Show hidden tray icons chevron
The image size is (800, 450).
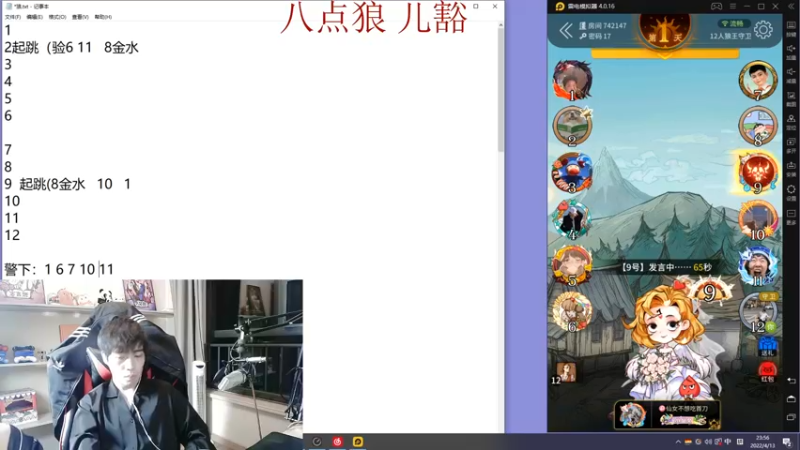pos(678,442)
